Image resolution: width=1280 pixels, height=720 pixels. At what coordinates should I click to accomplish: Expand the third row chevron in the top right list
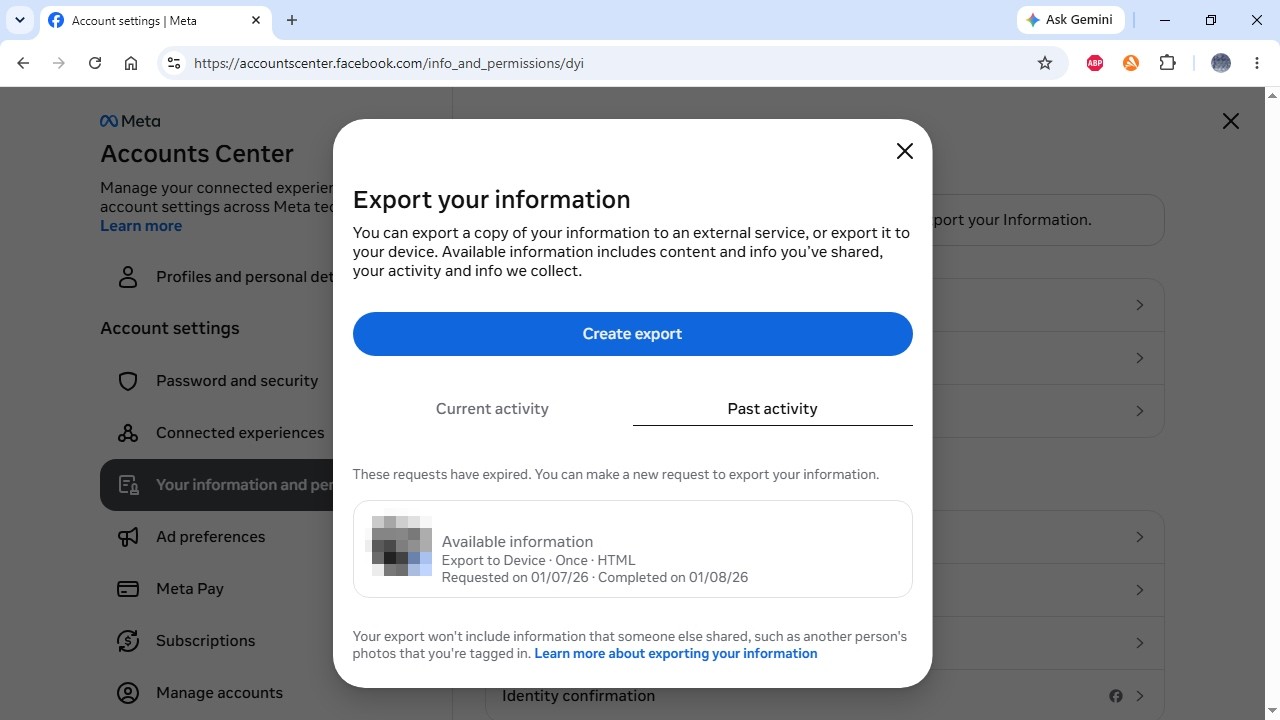[x=1139, y=411]
